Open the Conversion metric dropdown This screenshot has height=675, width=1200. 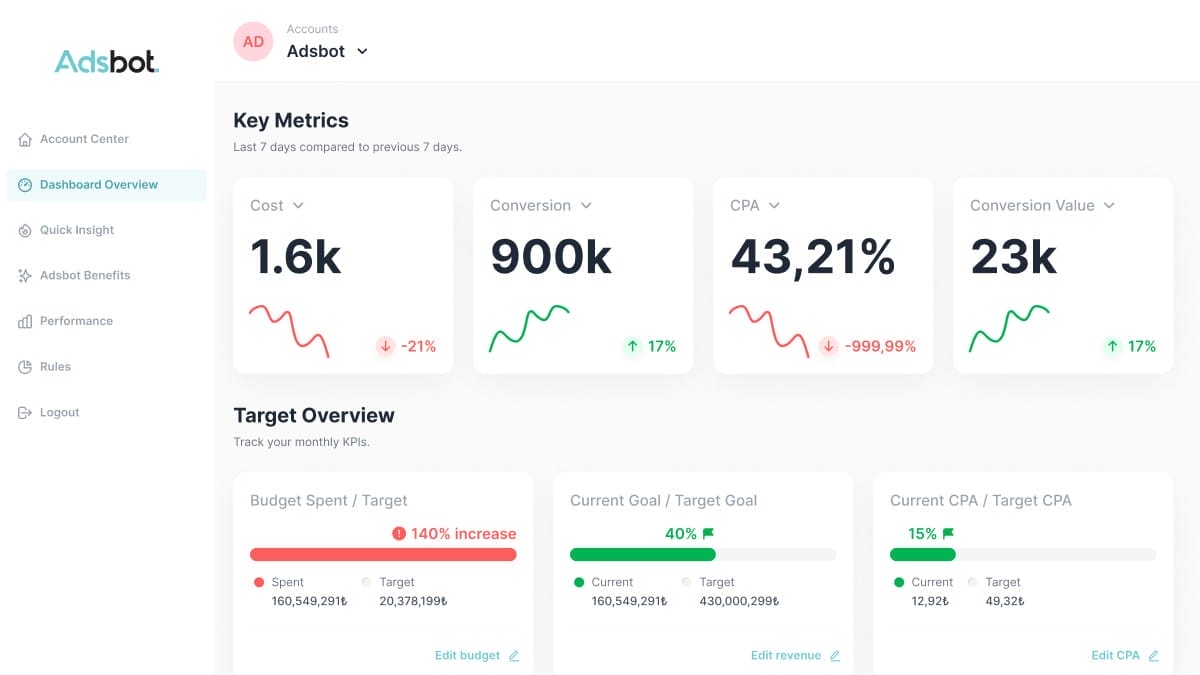click(x=586, y=206)
